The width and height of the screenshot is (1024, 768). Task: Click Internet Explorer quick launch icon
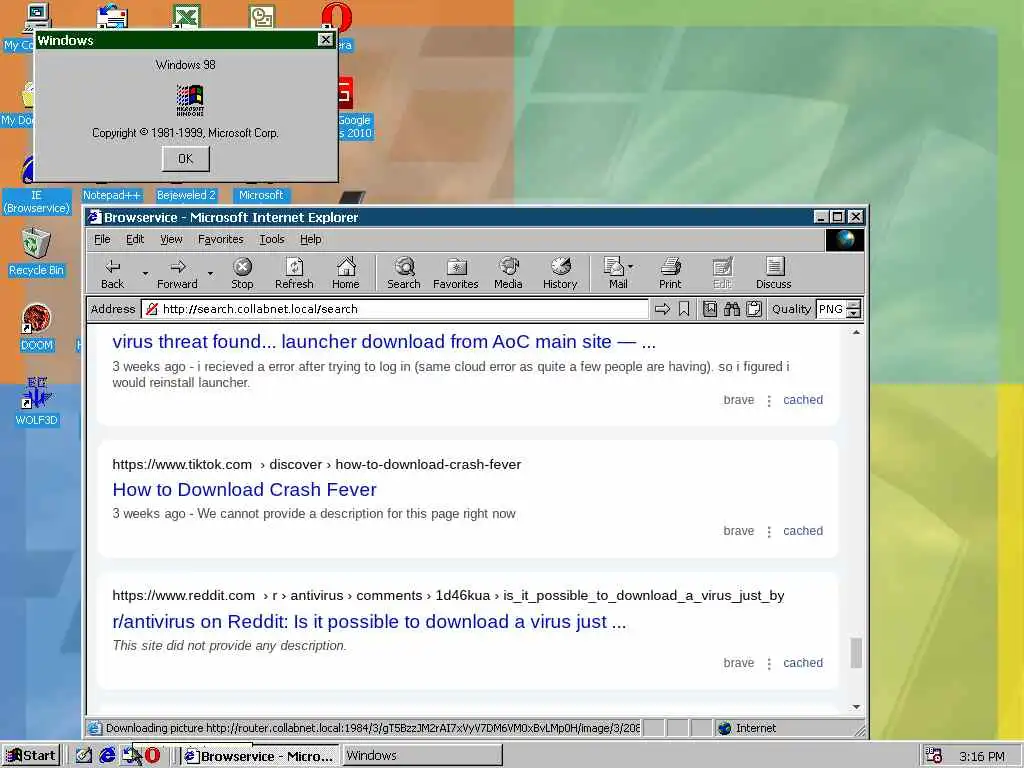[x=107, y=756]
